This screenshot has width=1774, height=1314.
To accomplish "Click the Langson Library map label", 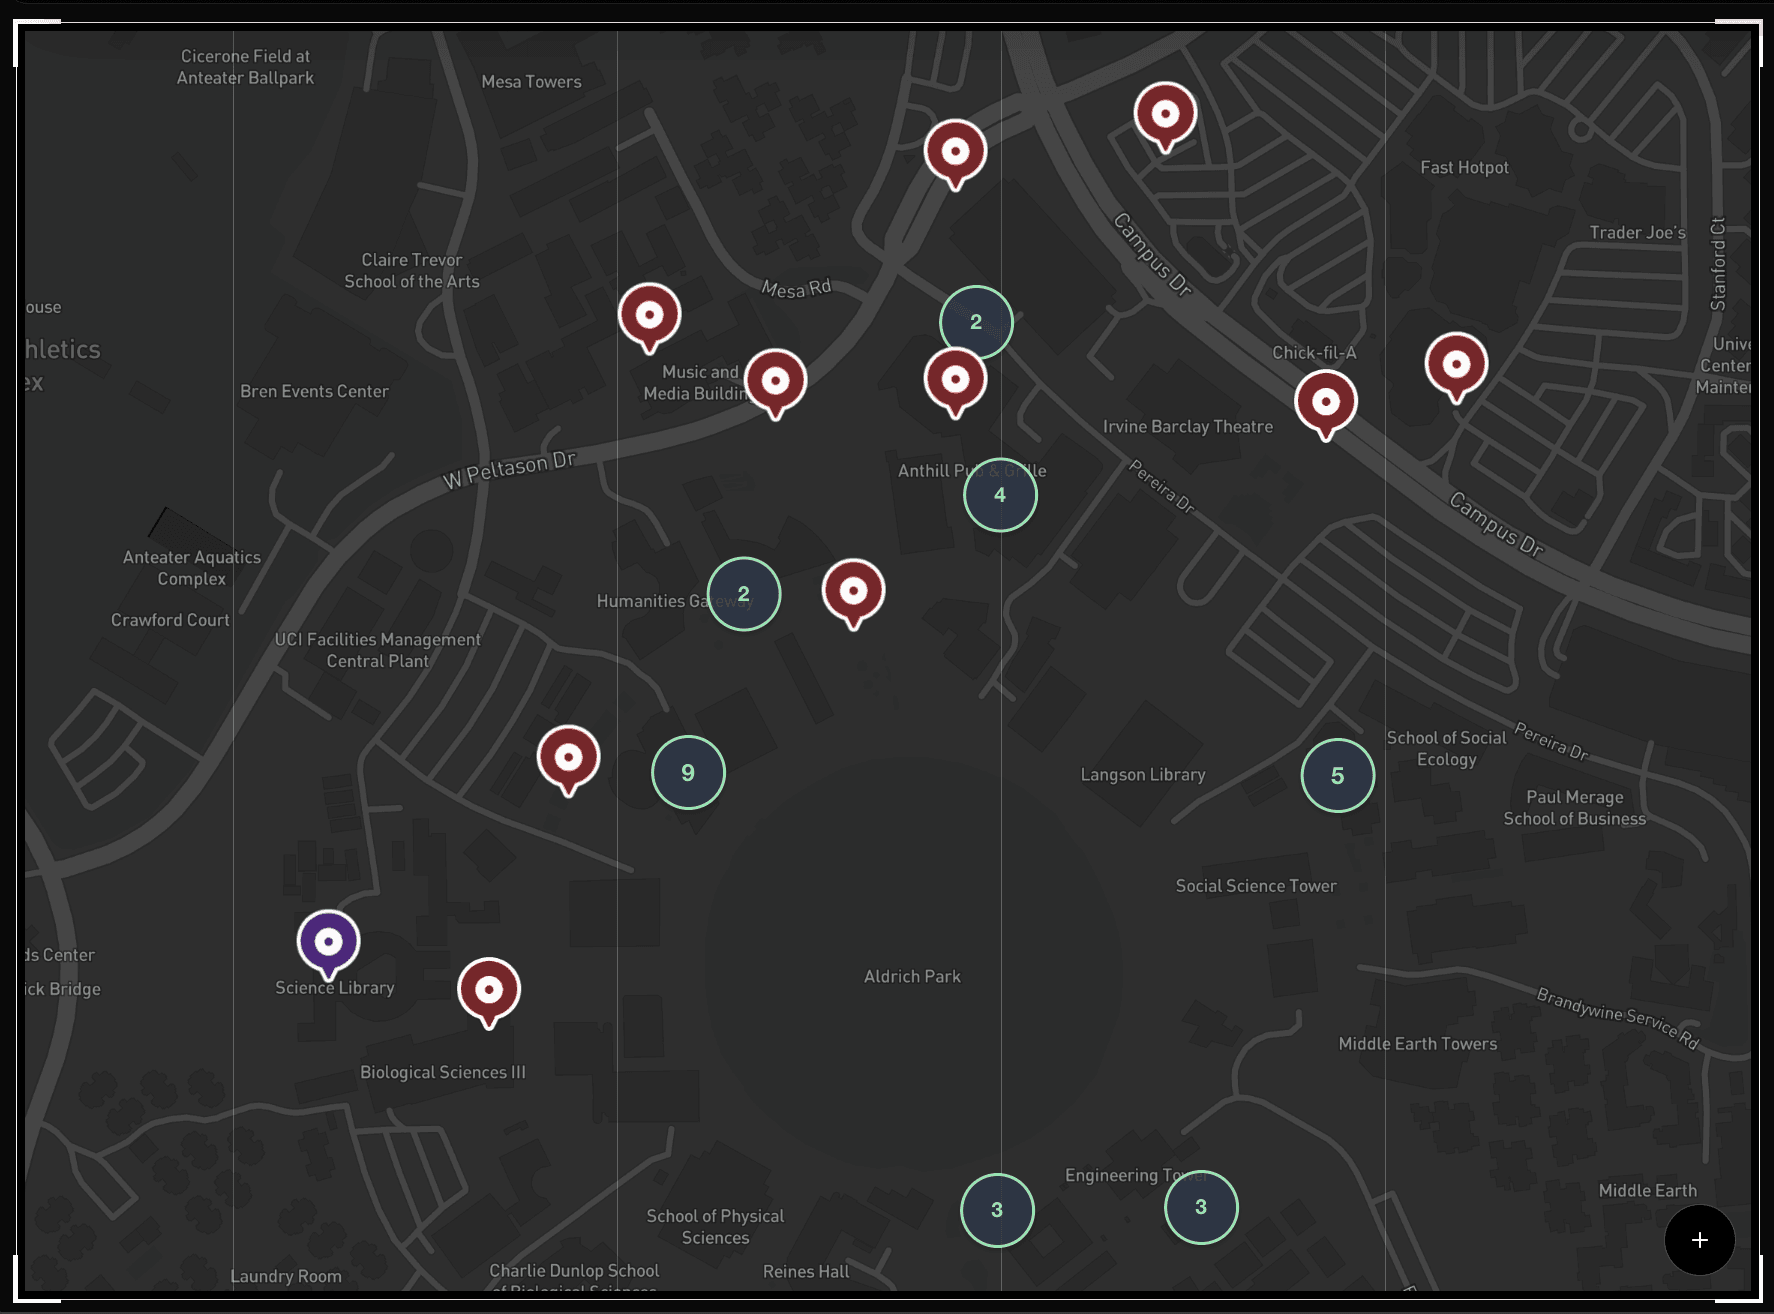I will (x=1142, y=774).
